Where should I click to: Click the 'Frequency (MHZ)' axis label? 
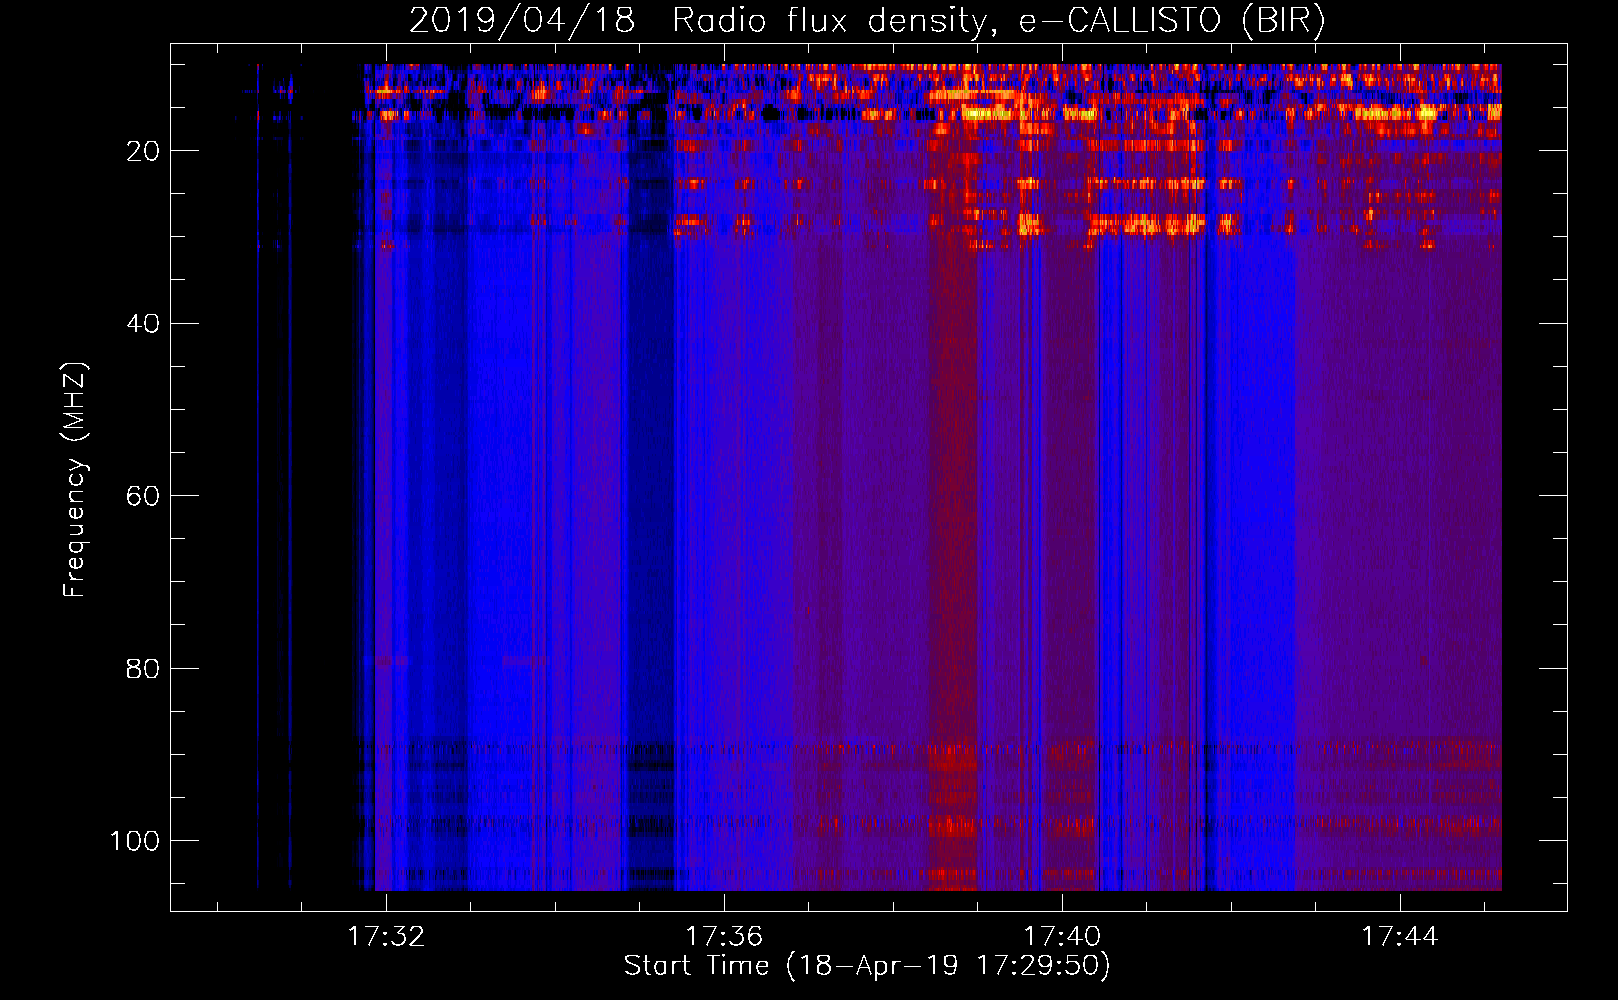75,479
